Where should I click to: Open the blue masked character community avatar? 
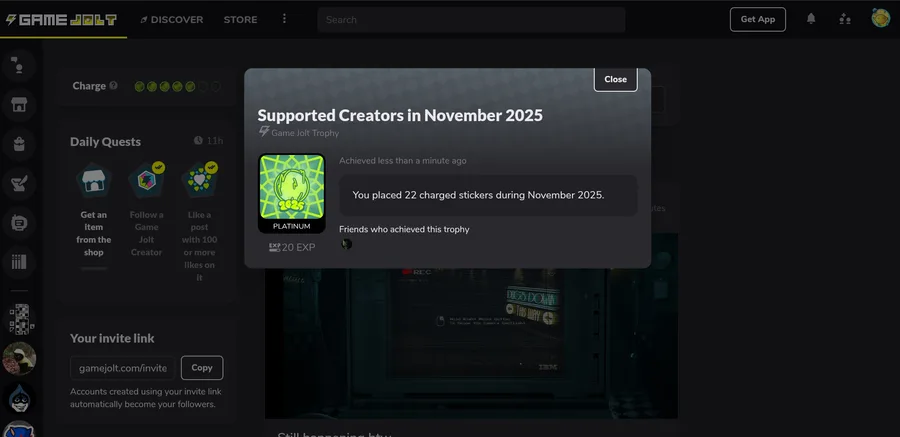(20, 398)
